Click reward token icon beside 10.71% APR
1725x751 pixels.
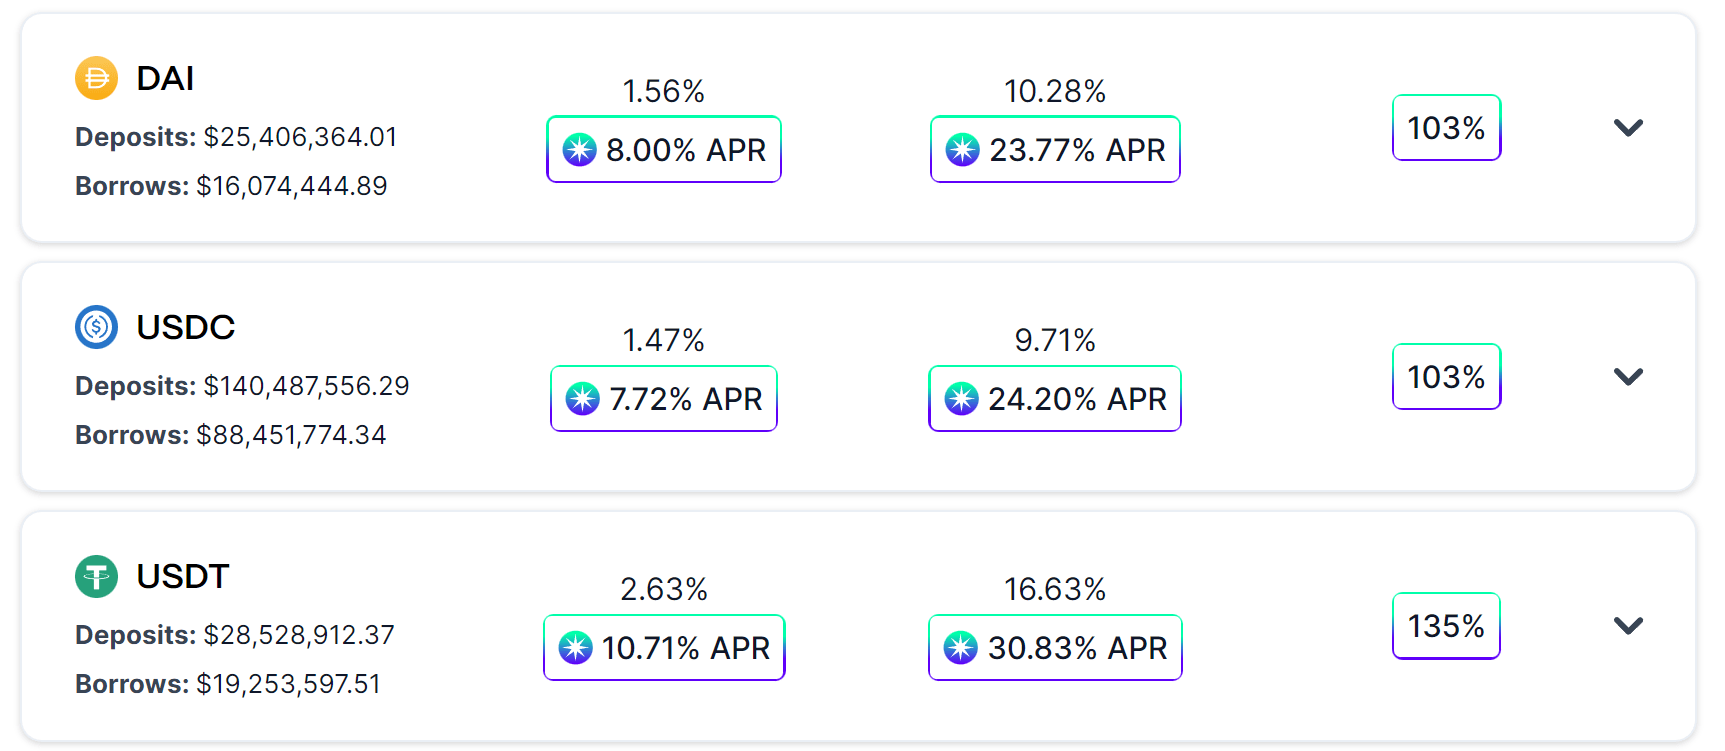tap(575, 648)
